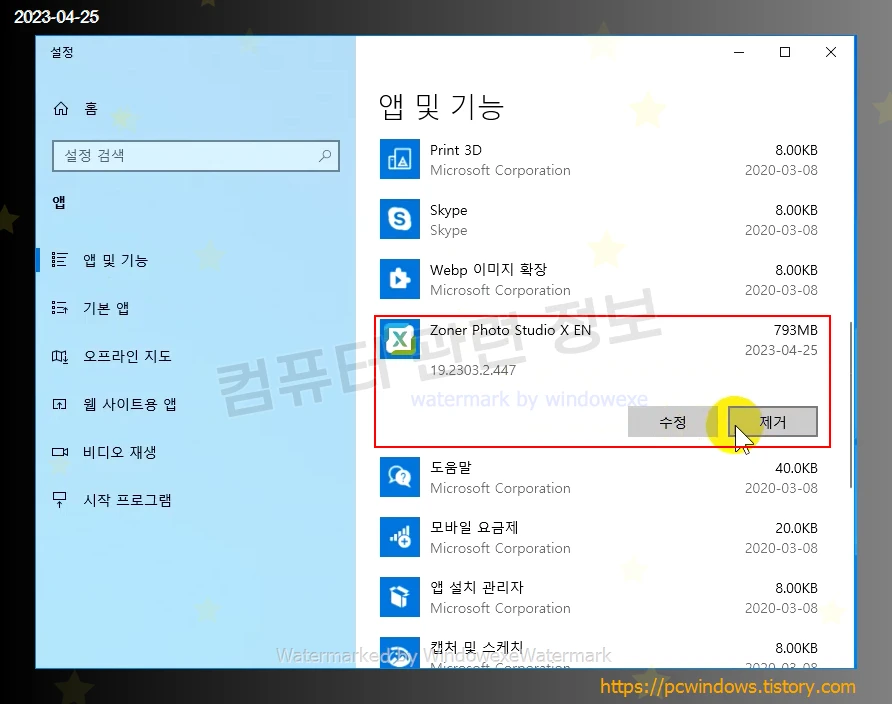The height and width of the screenshot is (704, 892).
Task: Click the 도움말 app icon
Action: (400, 477)
